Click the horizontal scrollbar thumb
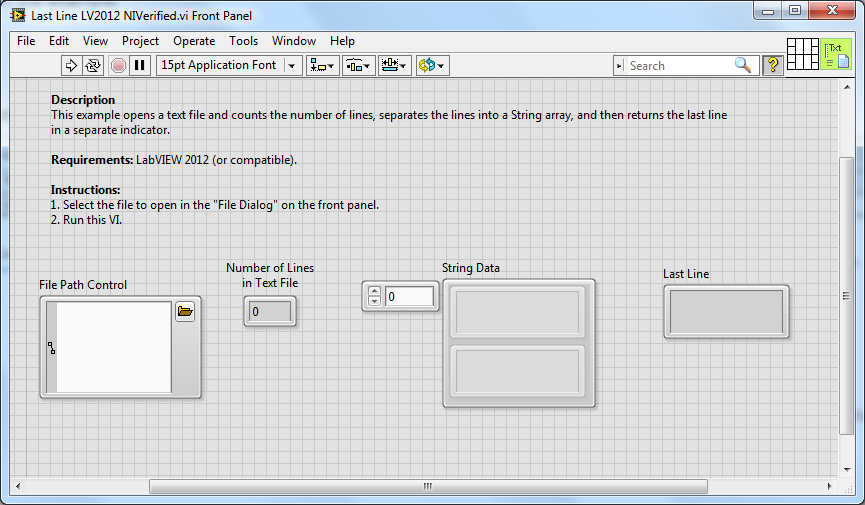Viewport: 865px width, 505px height. tap(428, 486)
